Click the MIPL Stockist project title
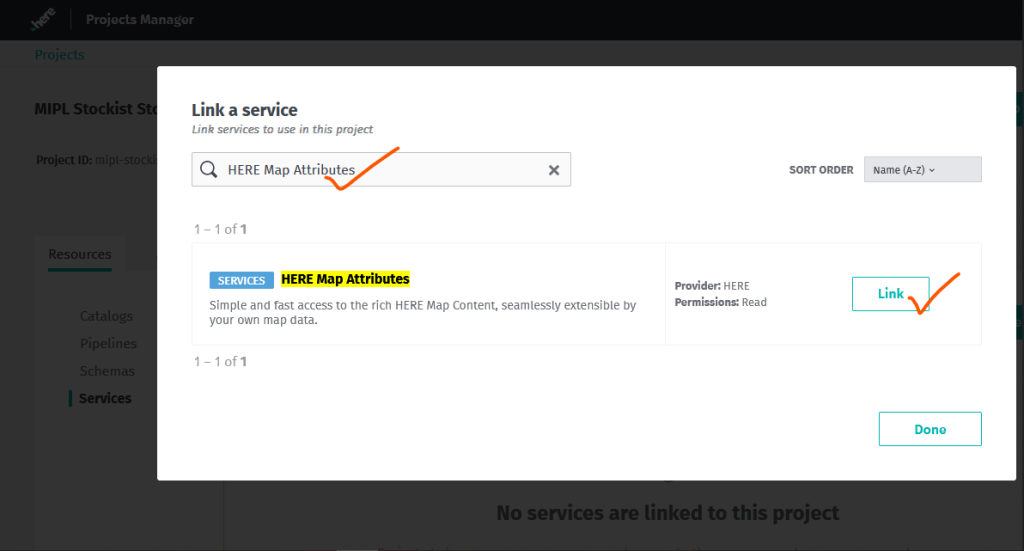This screenshot has height=551, width=1024. click(x=96, y=109)
